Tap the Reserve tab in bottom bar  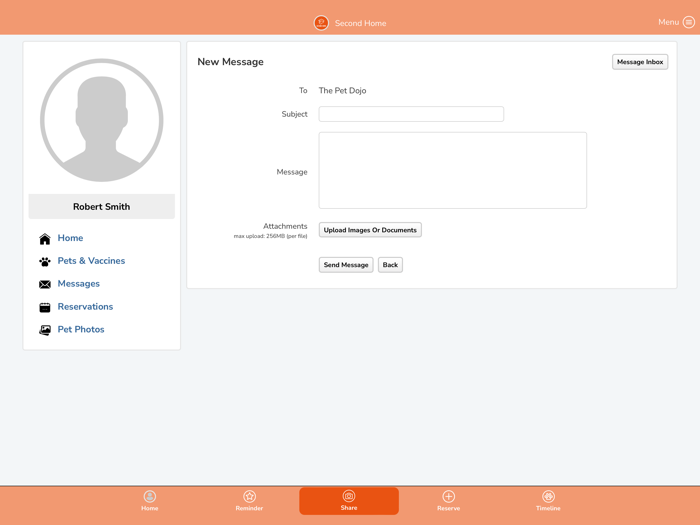click(449, 501)
